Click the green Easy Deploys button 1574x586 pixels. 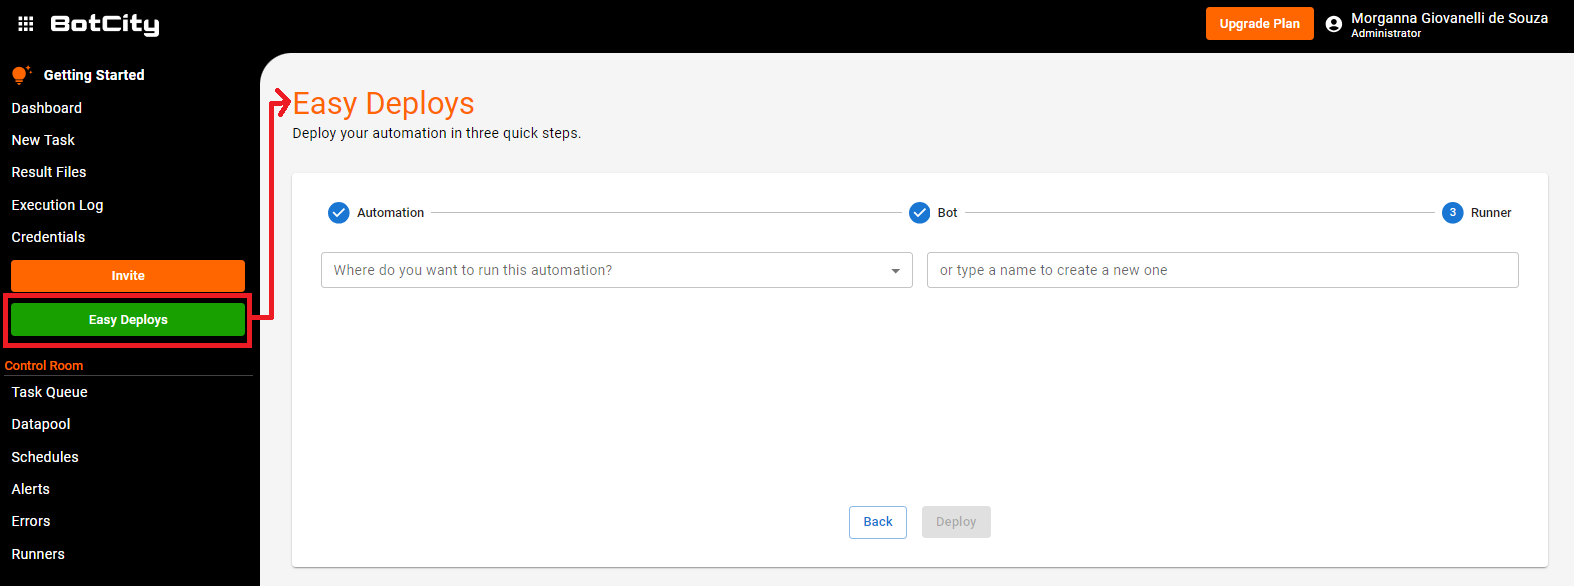tap(128, 320)
